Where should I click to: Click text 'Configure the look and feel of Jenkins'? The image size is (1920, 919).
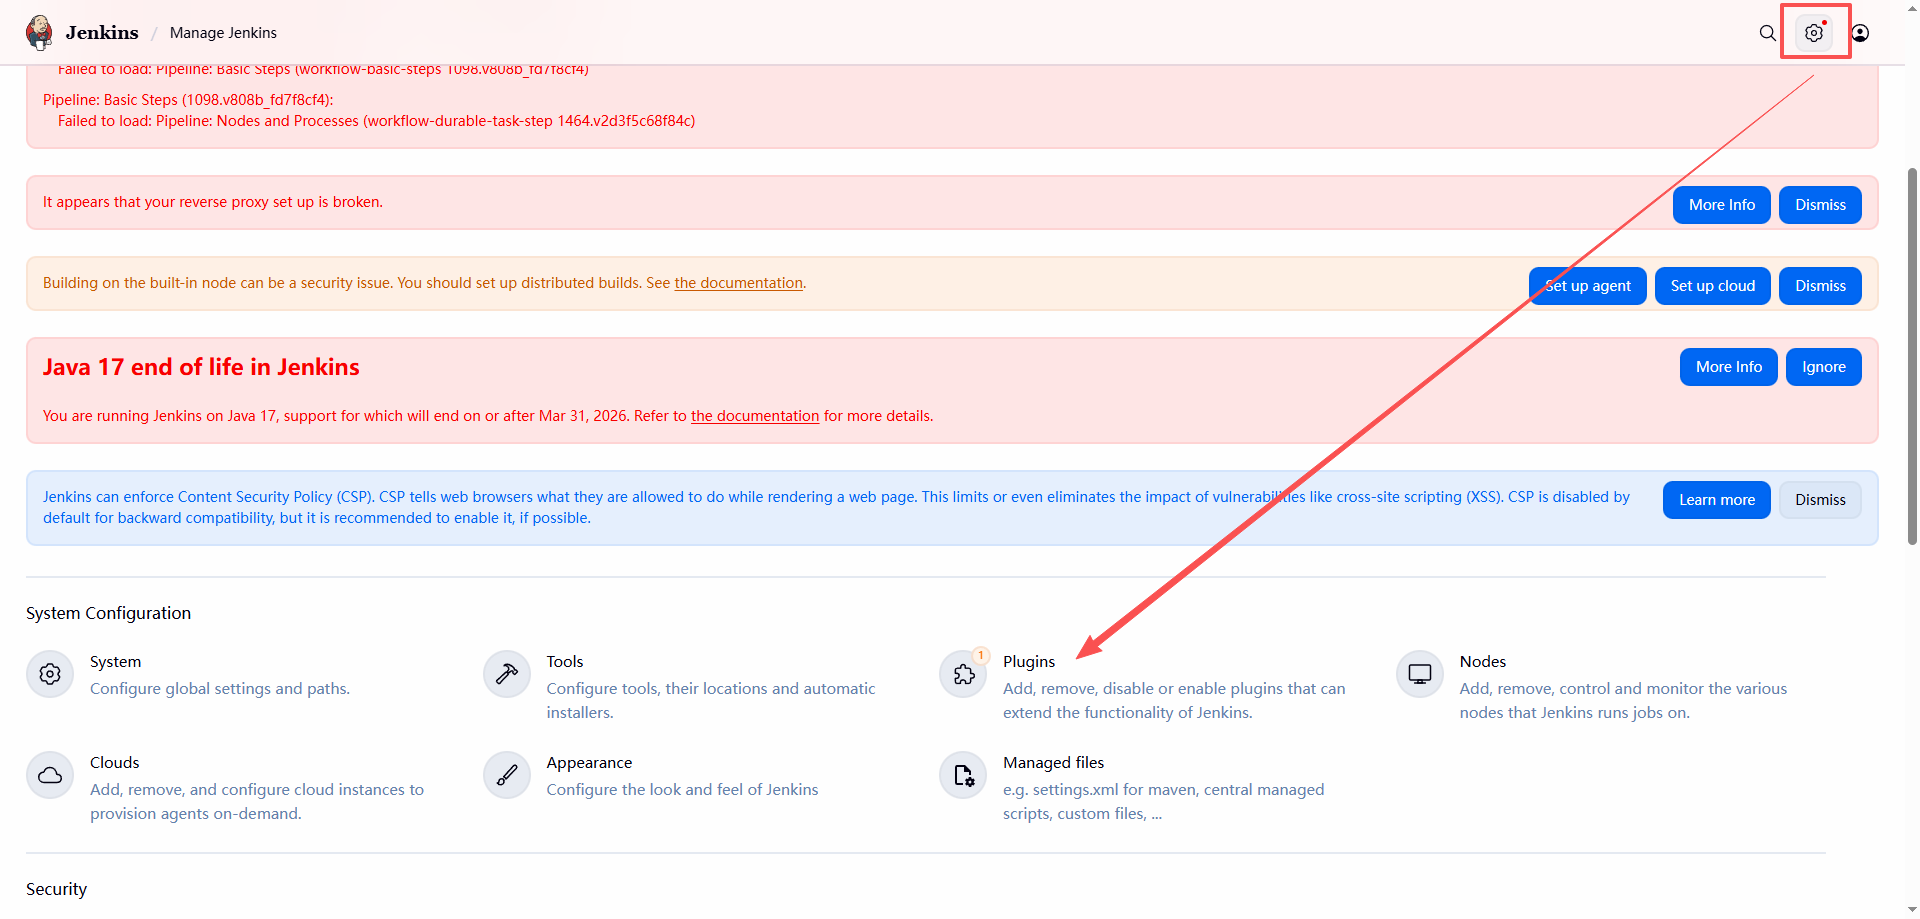[682, 790]
